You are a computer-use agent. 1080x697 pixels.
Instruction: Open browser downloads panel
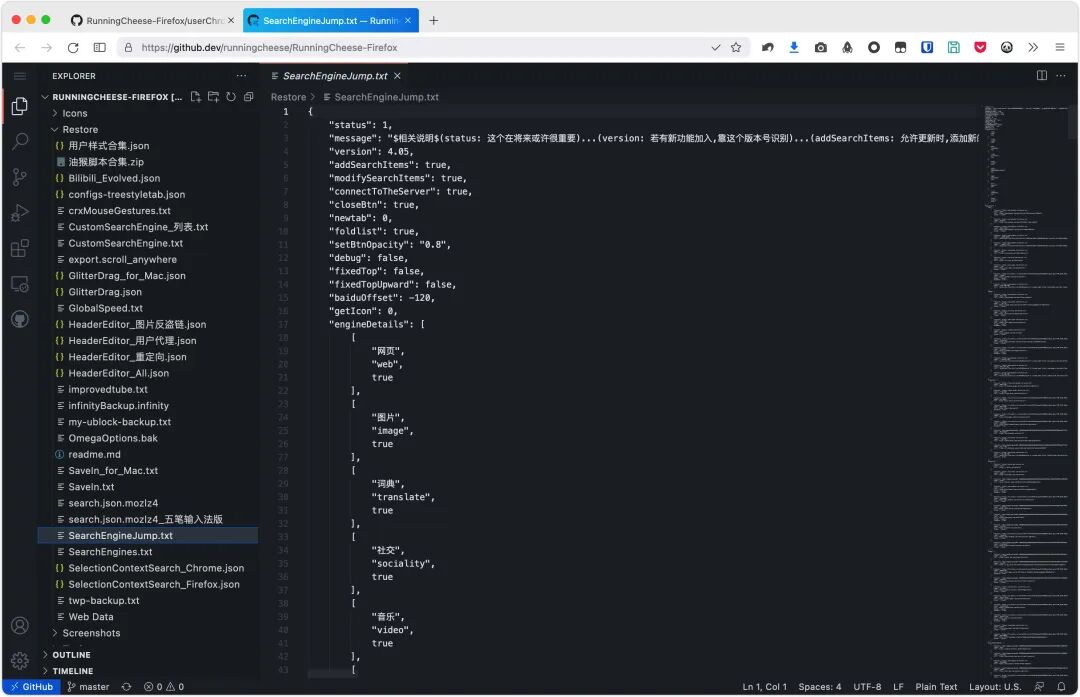(794, 48)
